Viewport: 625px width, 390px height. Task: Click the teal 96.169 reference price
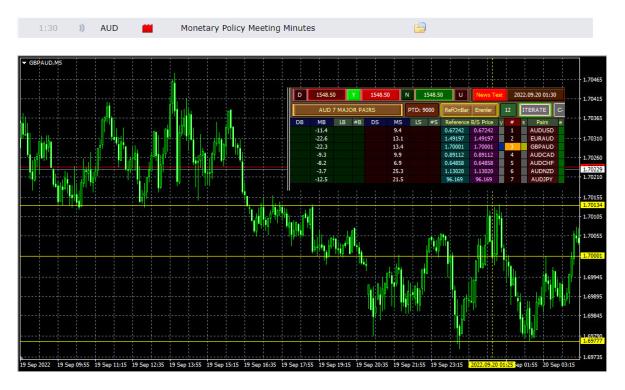454,179
